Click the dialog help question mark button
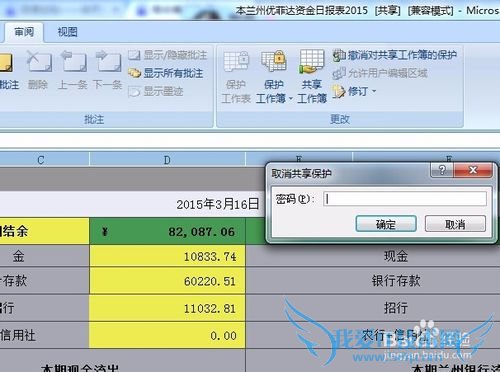Image resolution: width=500 pixels, height=372 pixels. coord(442,170)
